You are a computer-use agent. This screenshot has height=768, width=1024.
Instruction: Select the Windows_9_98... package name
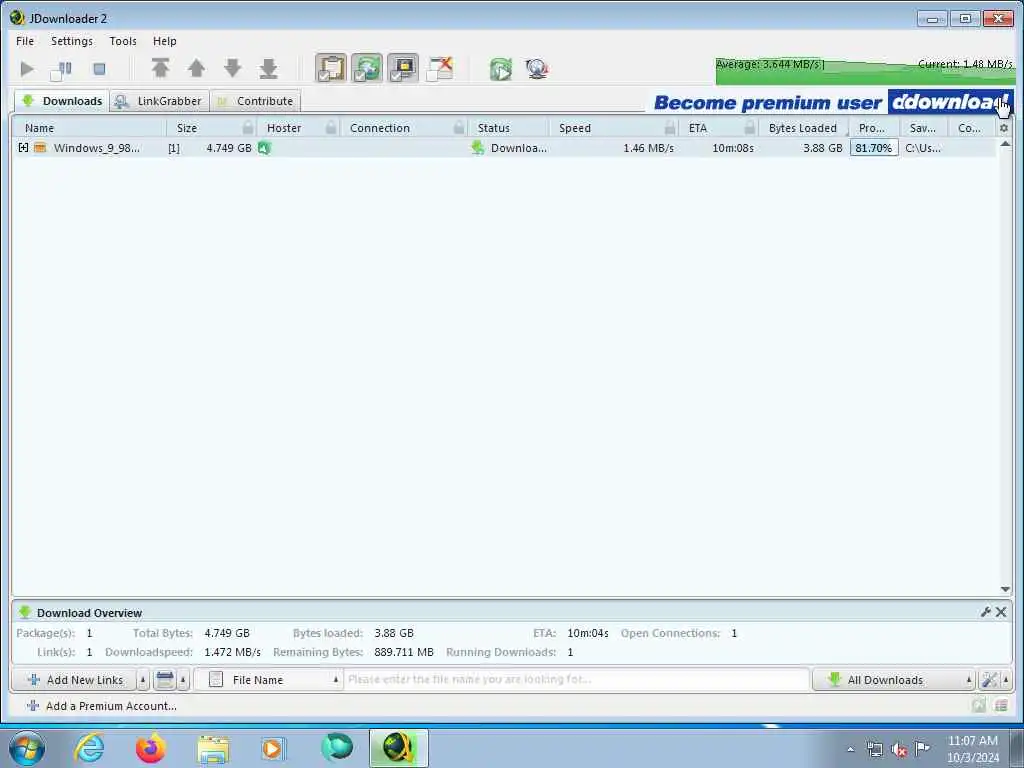click(x=97, y=148)
